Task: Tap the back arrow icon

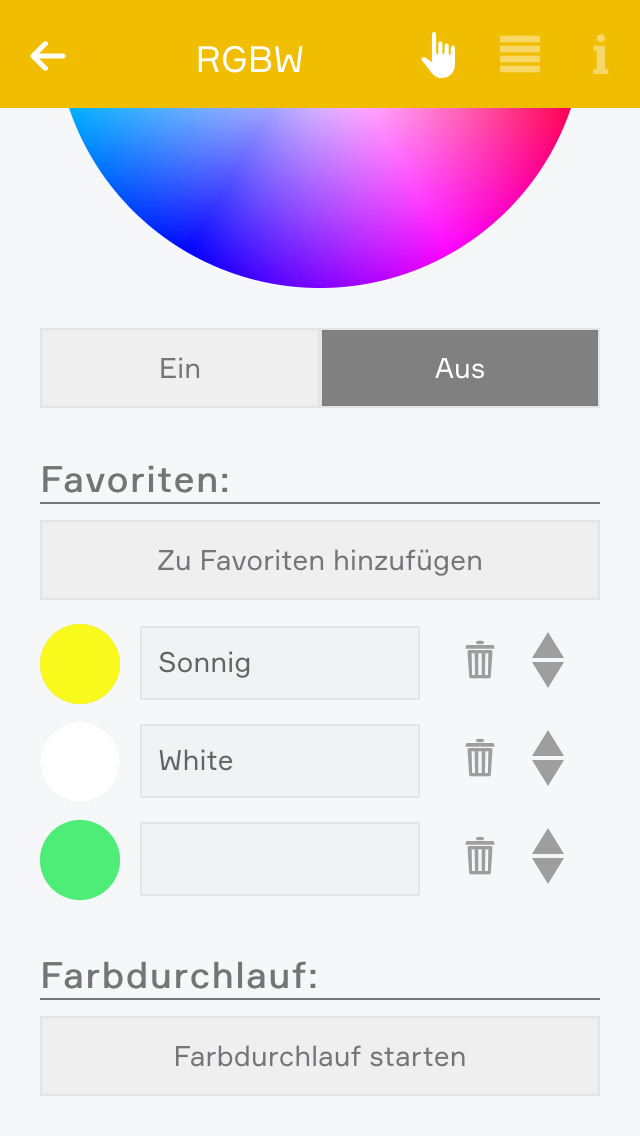Action: [x=48, y=56]
